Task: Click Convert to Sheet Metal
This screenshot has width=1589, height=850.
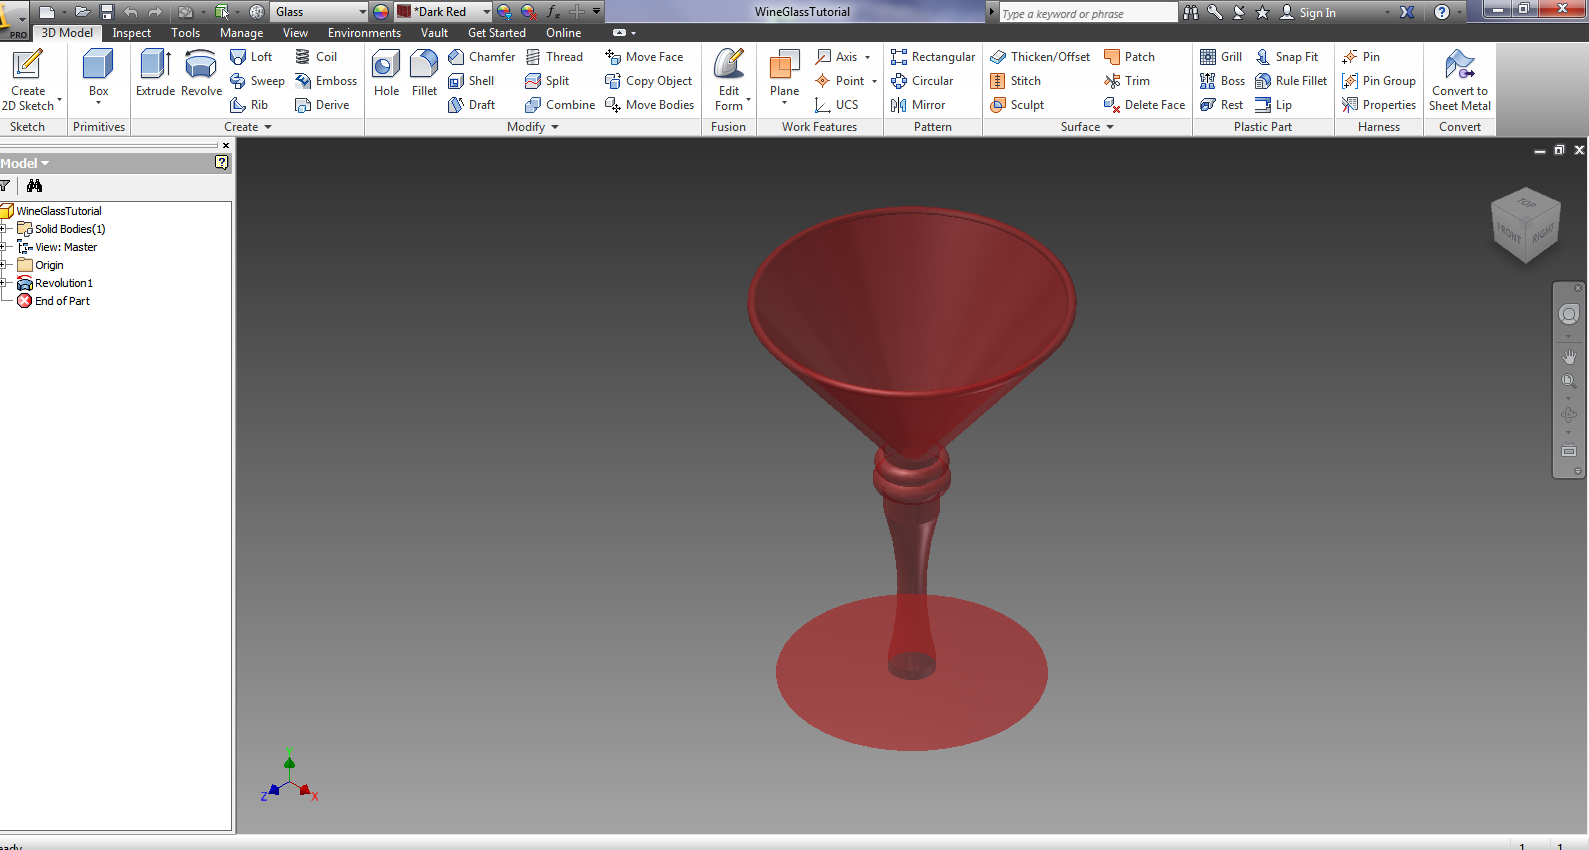Action: [x=1459, y=80]
